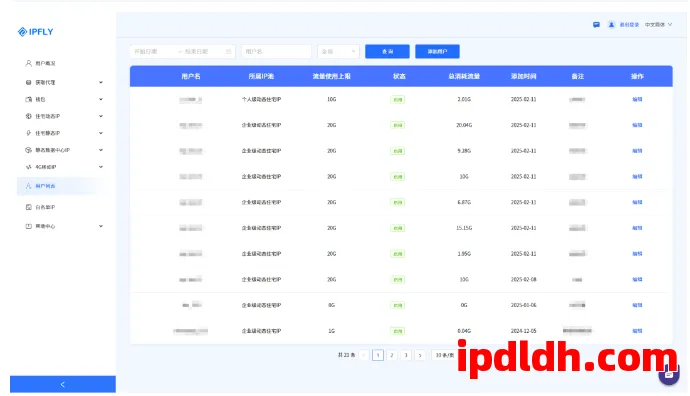Click 编辑 for the 20.04G row
The height and width of the screenshot is (396, 690).
pos(637,125)
